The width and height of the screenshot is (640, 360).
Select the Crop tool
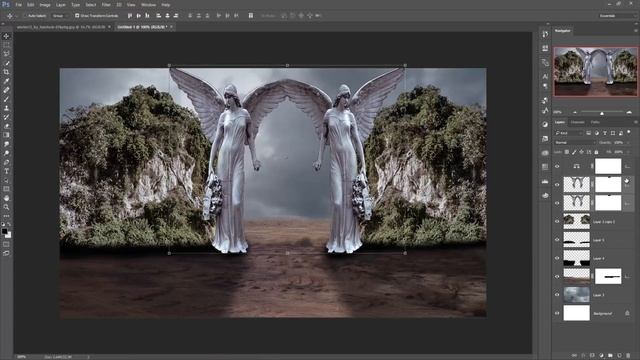click(x=6, y=72)
